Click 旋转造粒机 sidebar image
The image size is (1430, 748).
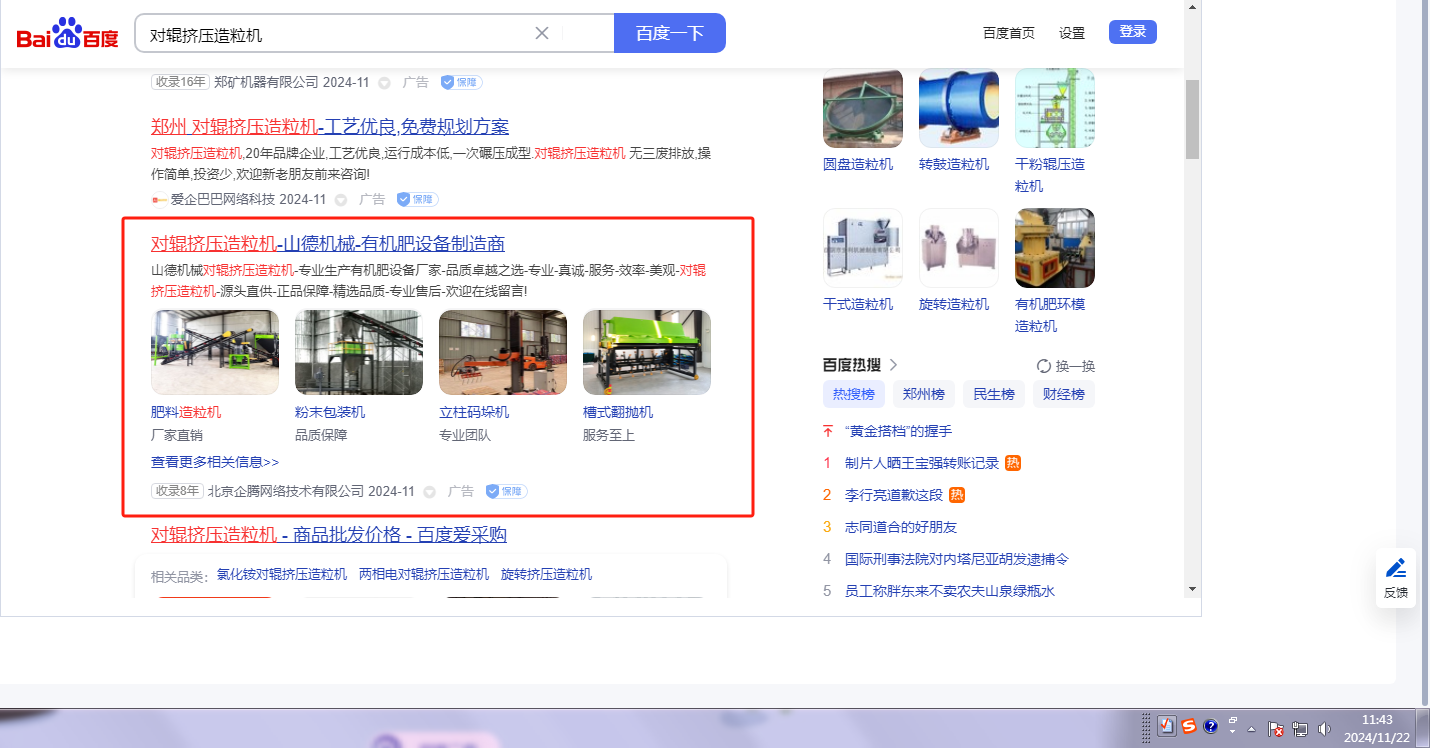pyautogui.click(x=959, y=248)
